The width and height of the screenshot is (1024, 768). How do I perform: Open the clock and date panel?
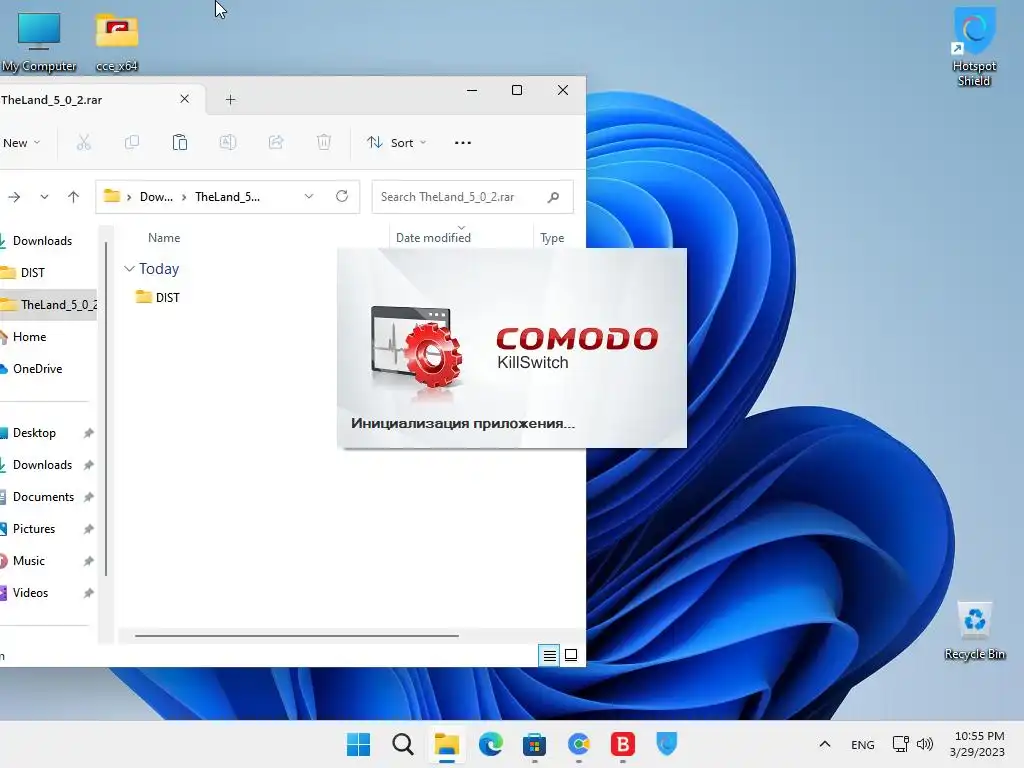point(978,744)
